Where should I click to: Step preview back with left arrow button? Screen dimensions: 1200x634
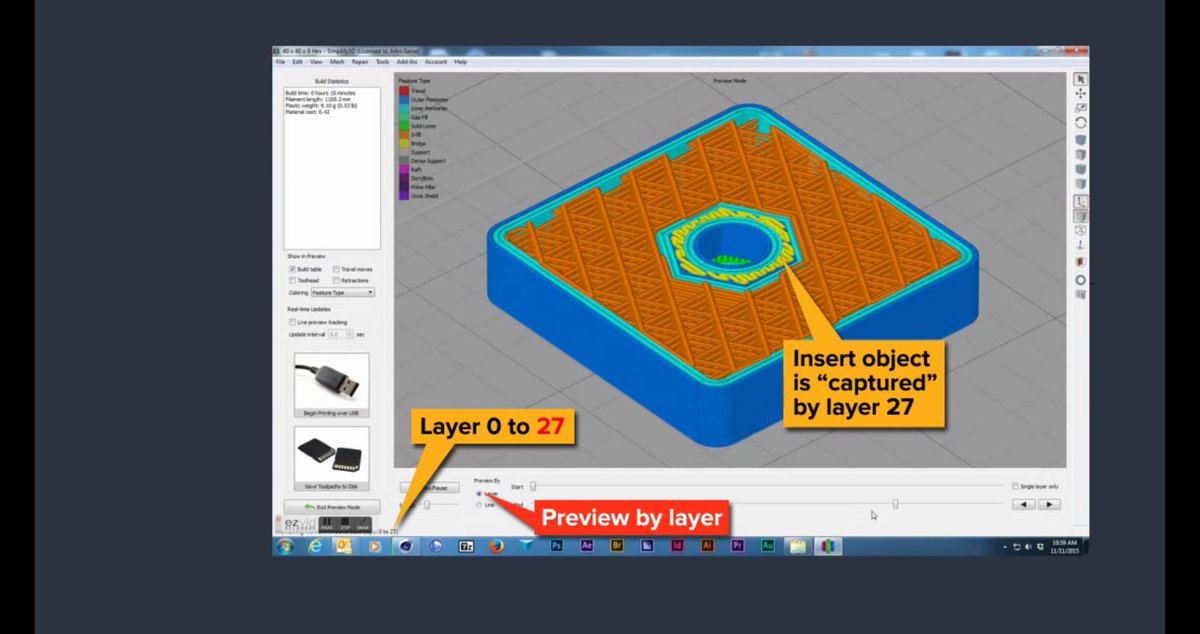click(x=1023, y=504)
